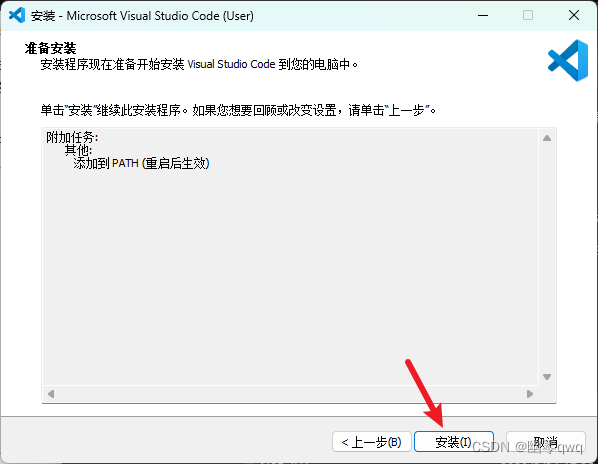Click the 安装(I) install button
Screen dimensions: 598x464
(x=454, y=442)
